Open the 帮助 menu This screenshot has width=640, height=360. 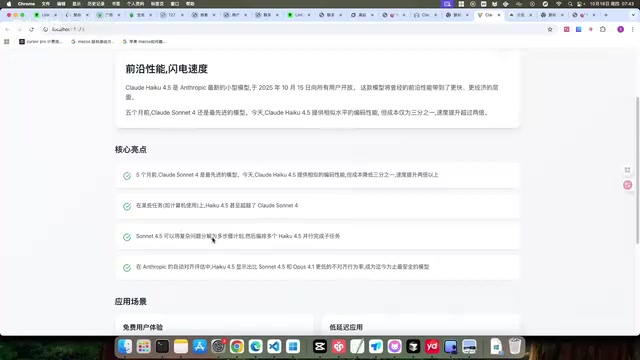pyautogui.click(x=190, y=4)
